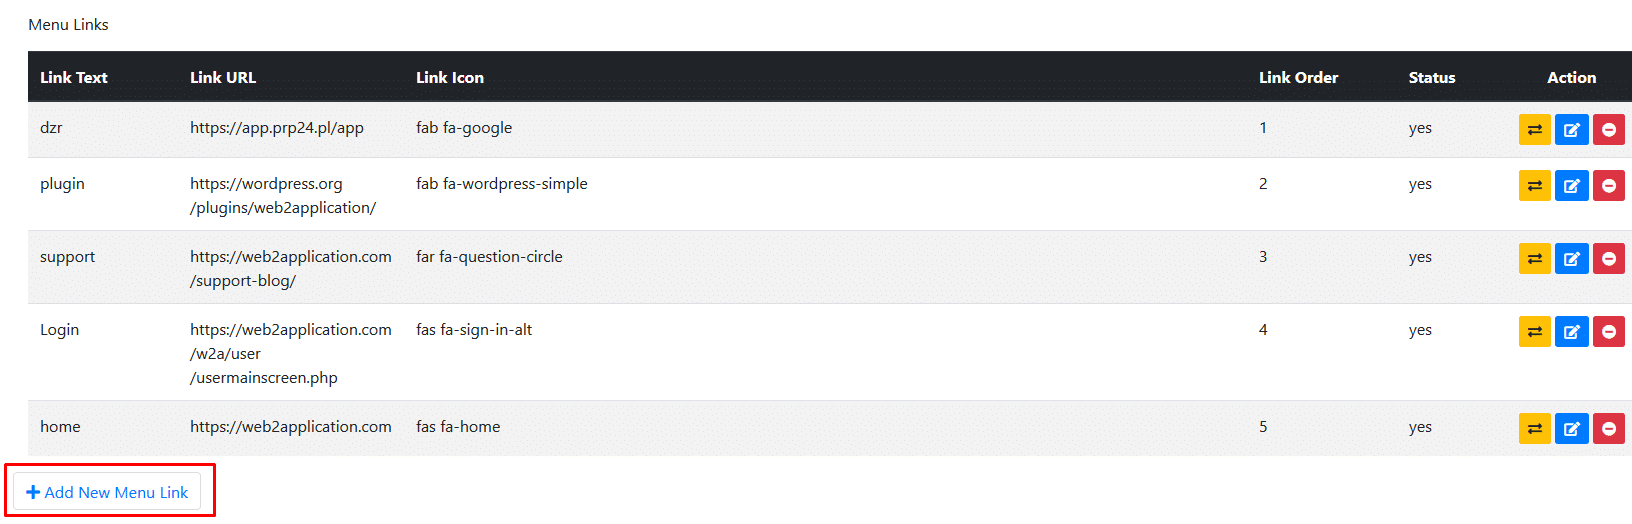Click the yellow swap icon for Login row

(x=1534, y=331)
